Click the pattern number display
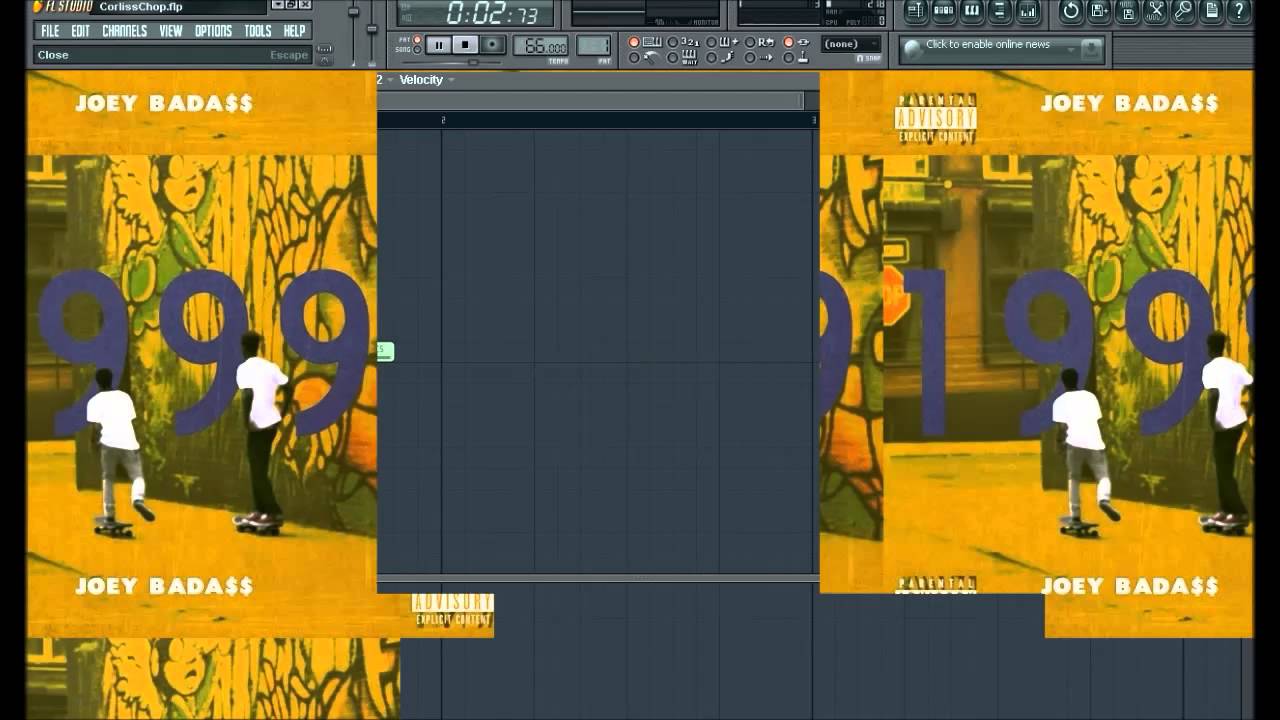The height and width of the screenshot is (720, 1280). 594,45
